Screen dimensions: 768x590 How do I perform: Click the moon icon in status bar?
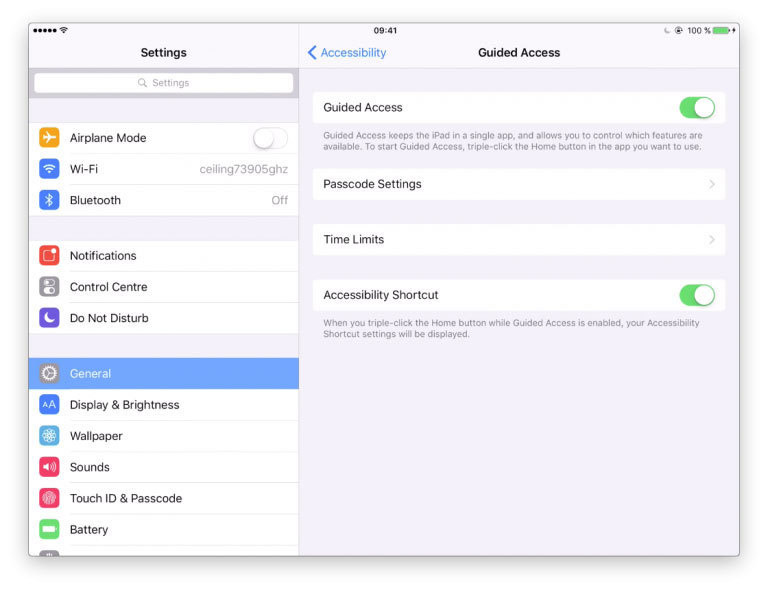click(667, 30)
